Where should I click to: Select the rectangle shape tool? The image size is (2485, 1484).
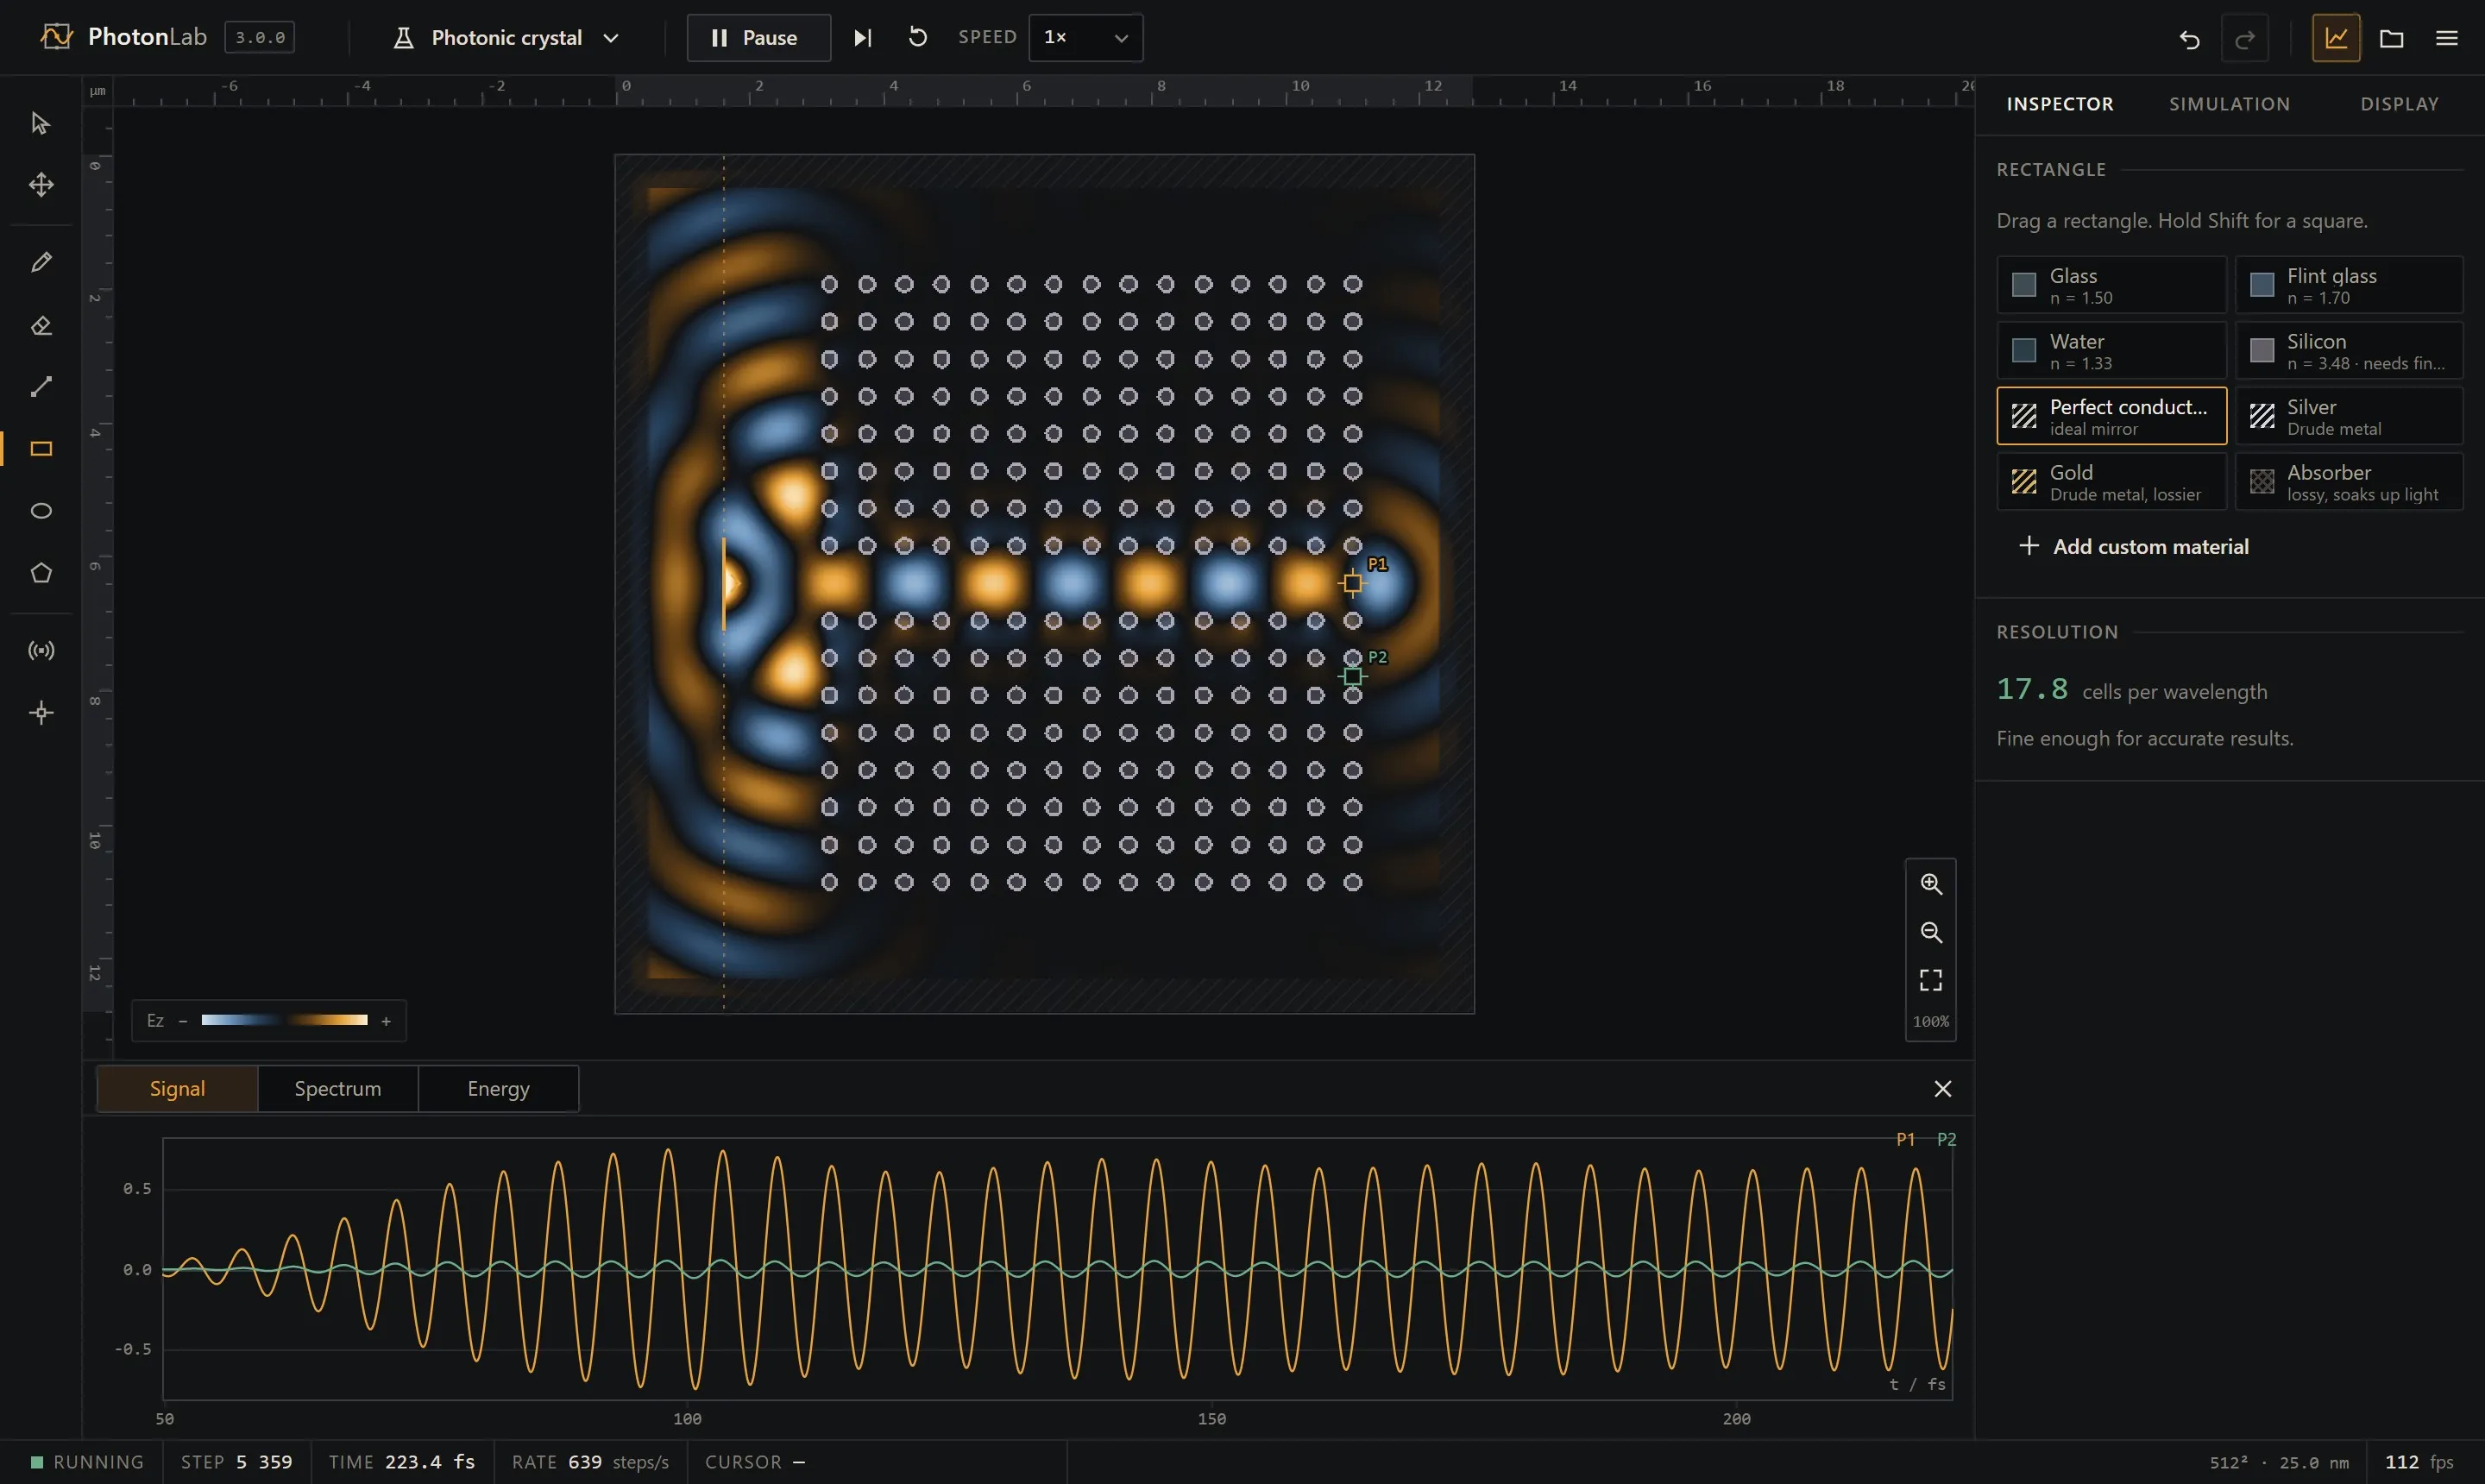tap(40, 449)
